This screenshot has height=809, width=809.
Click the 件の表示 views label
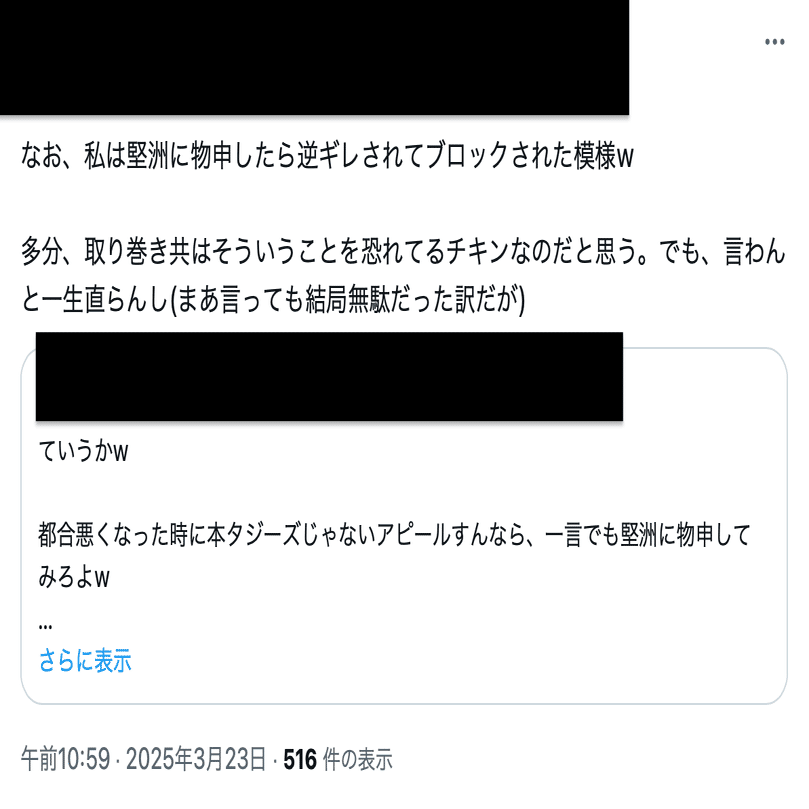coord(358,759)
